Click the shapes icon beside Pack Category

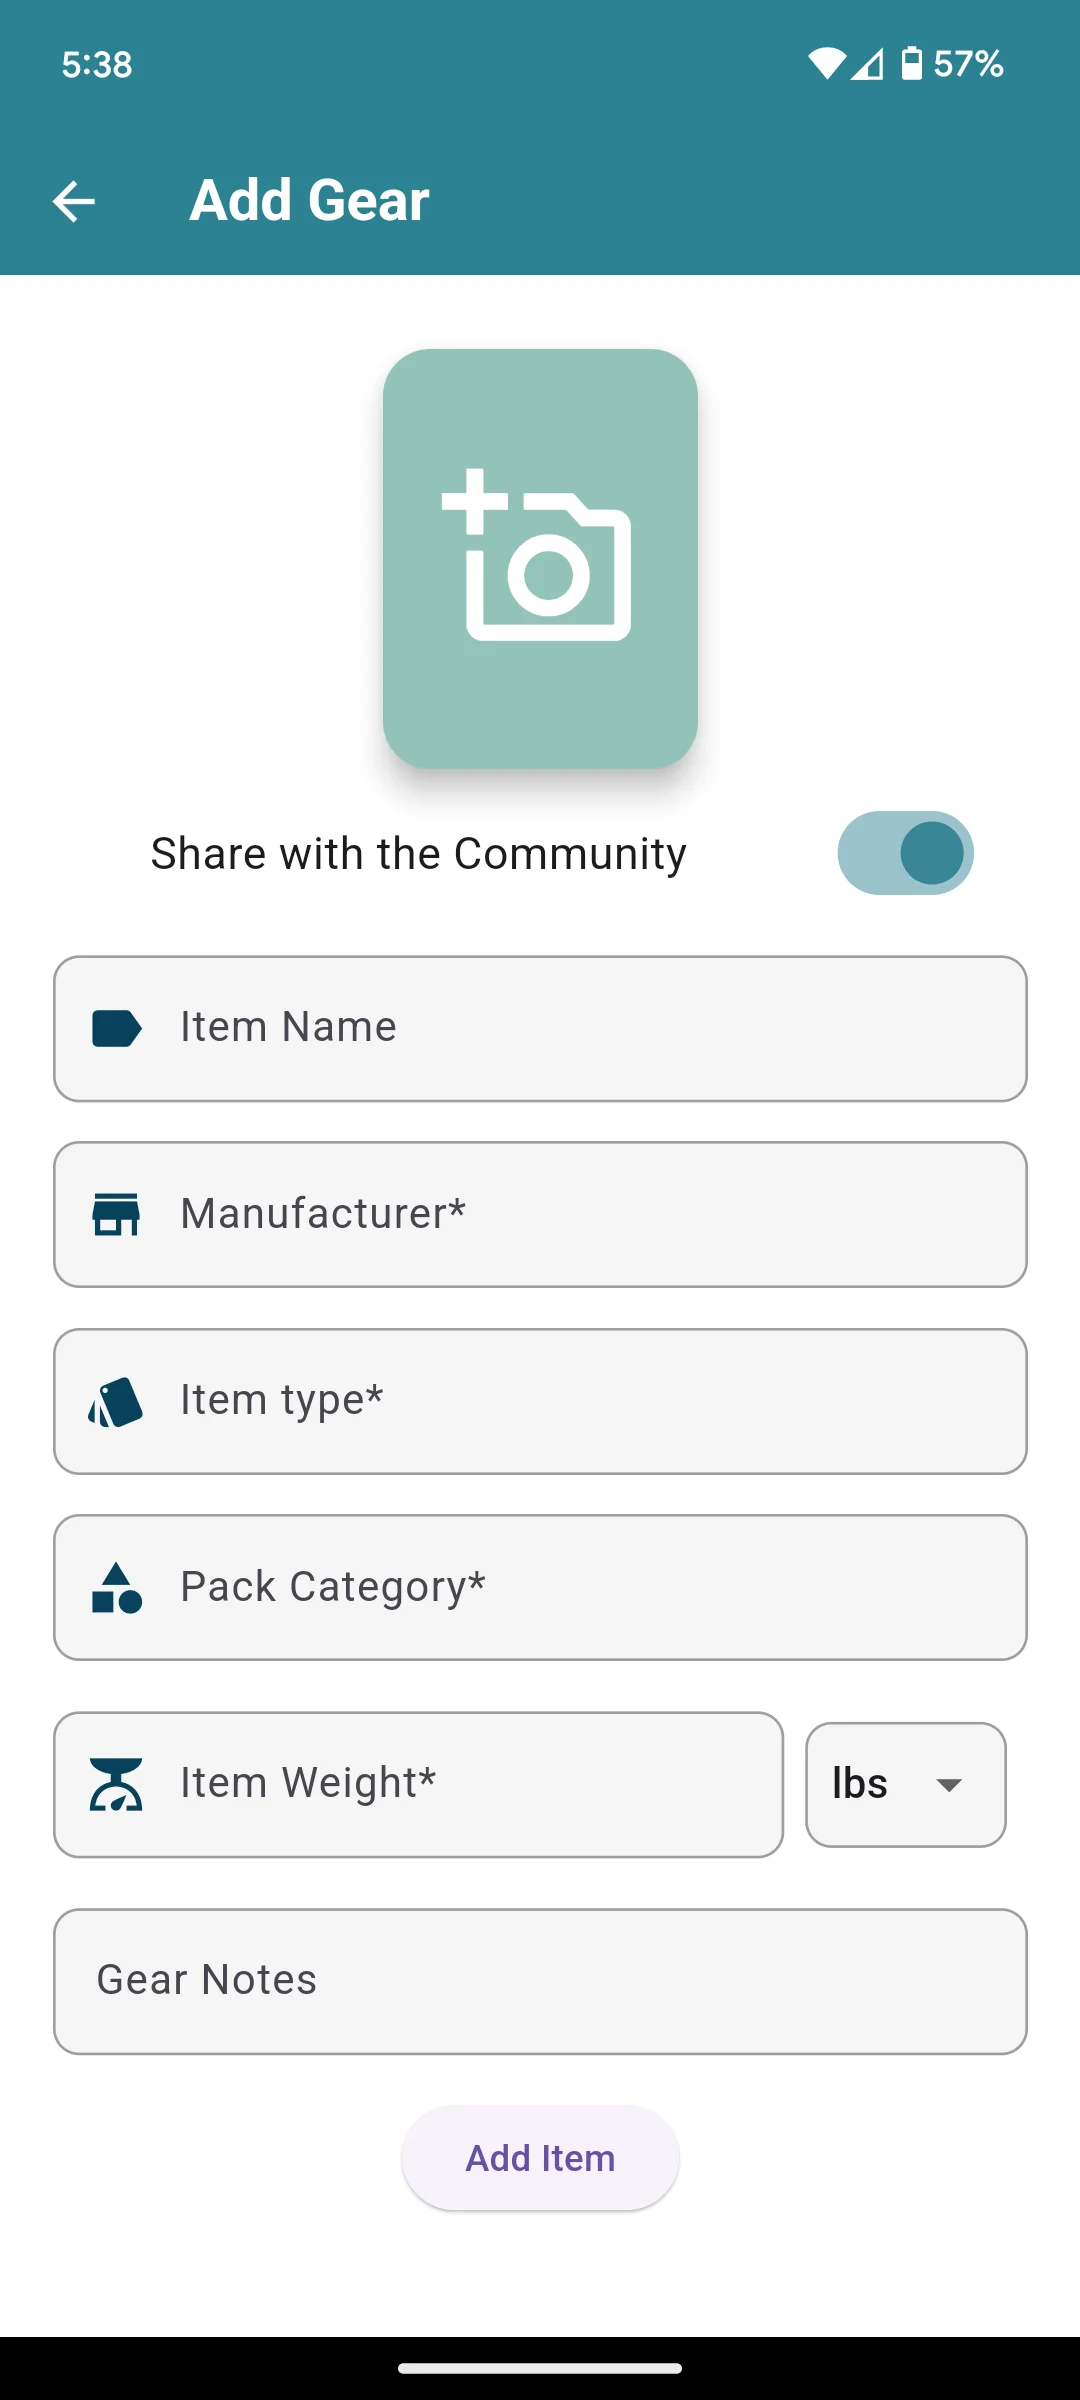[x=116, y=1588]
